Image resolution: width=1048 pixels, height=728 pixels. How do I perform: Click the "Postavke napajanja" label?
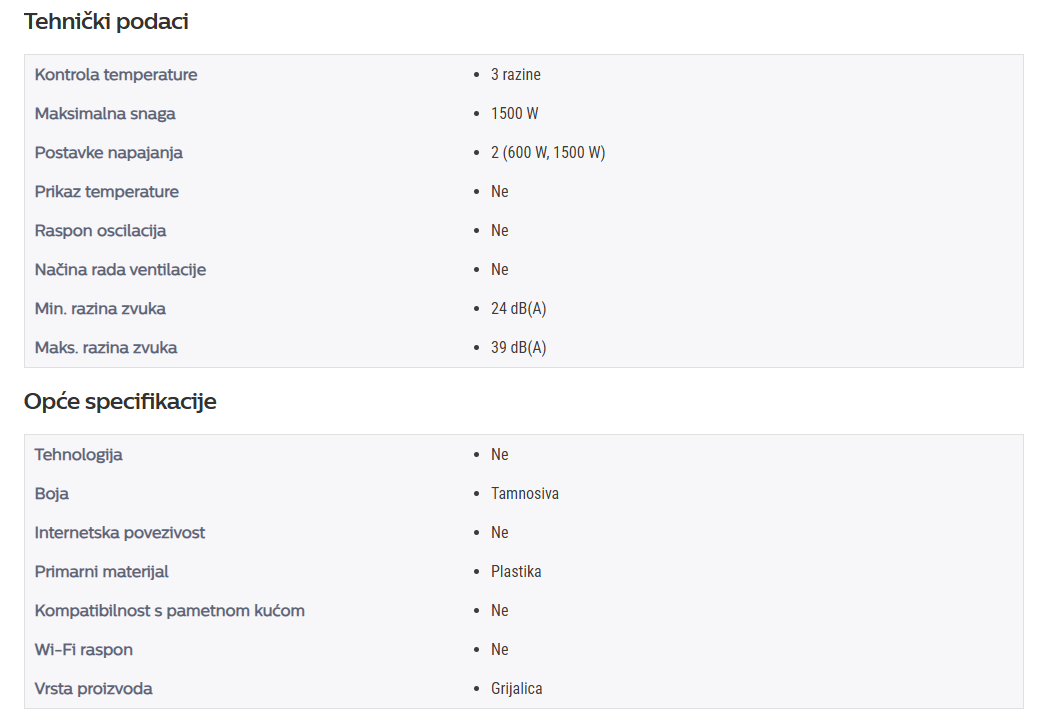click(x=109, y=153)
